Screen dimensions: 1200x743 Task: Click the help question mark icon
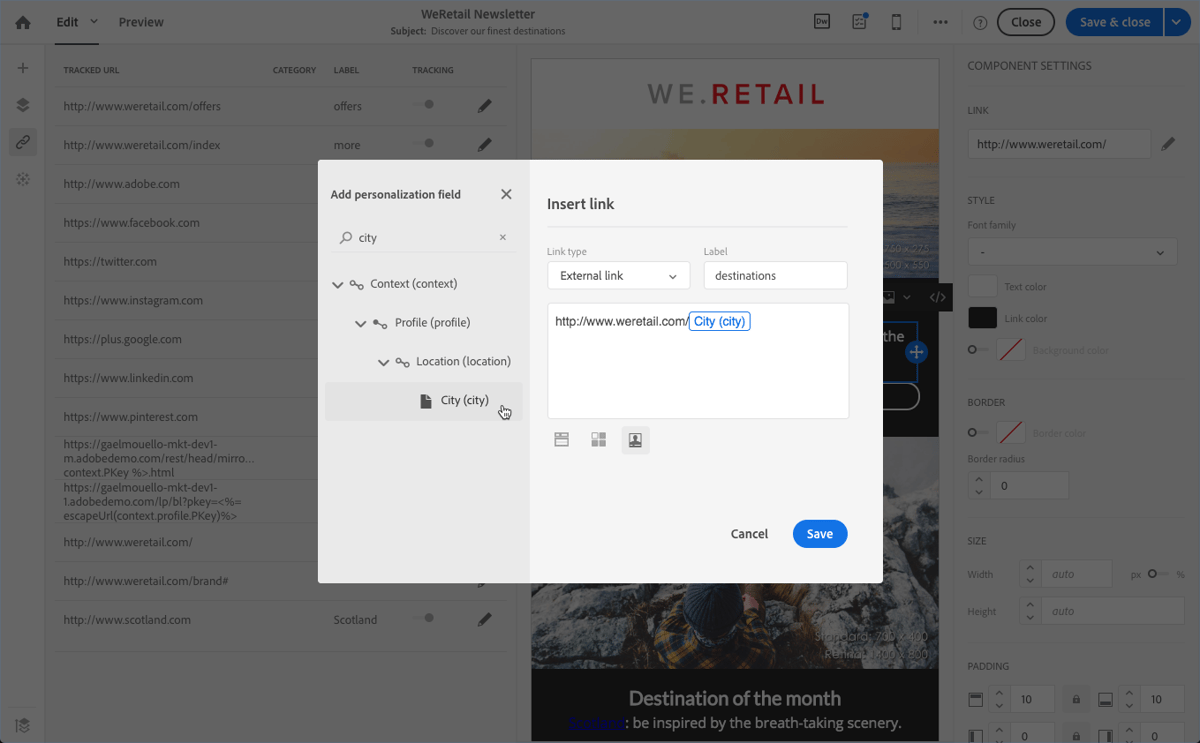[979, 21]
